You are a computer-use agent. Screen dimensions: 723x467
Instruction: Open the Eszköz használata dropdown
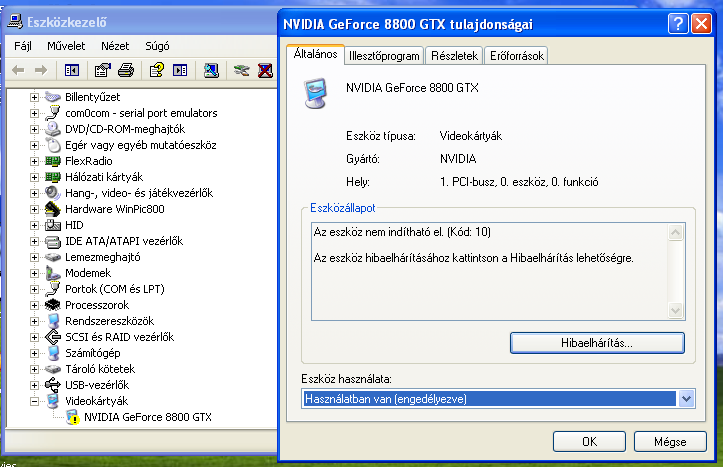coord(686,399)
